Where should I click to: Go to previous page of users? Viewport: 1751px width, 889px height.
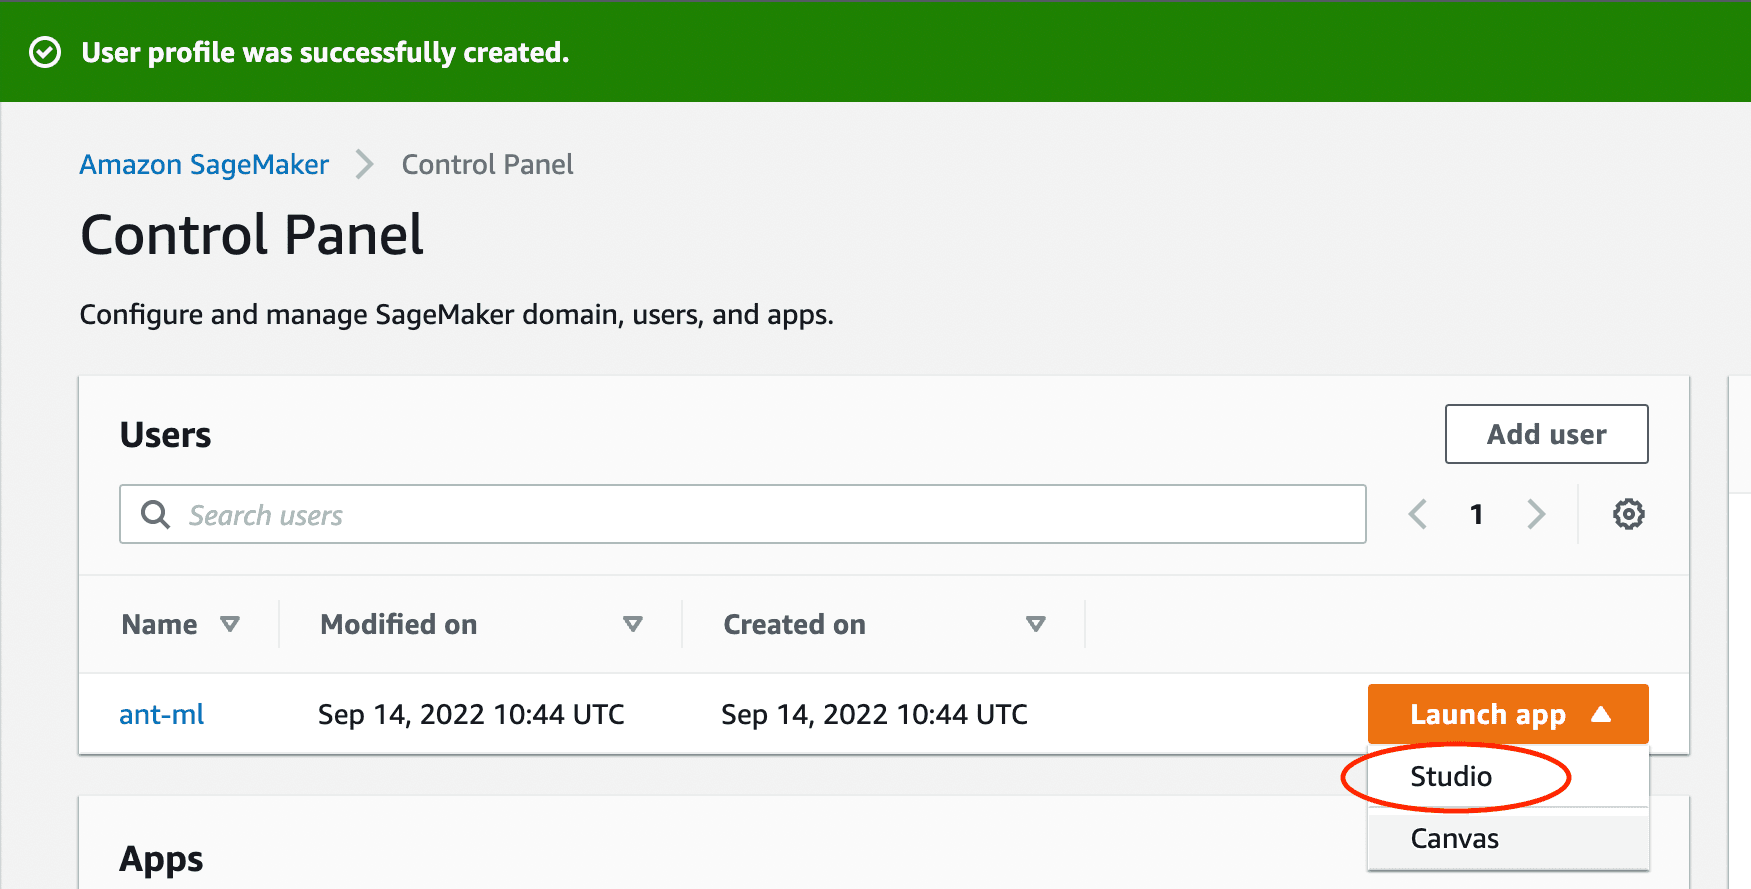pos(1418,514)
